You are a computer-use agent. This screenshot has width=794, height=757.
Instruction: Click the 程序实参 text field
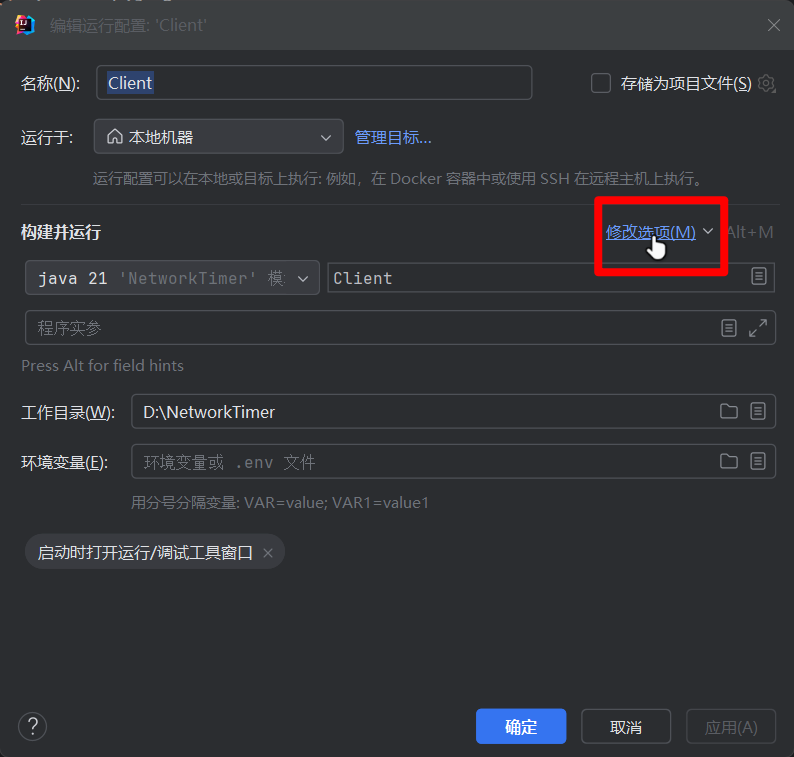click(x=370, y=328)
